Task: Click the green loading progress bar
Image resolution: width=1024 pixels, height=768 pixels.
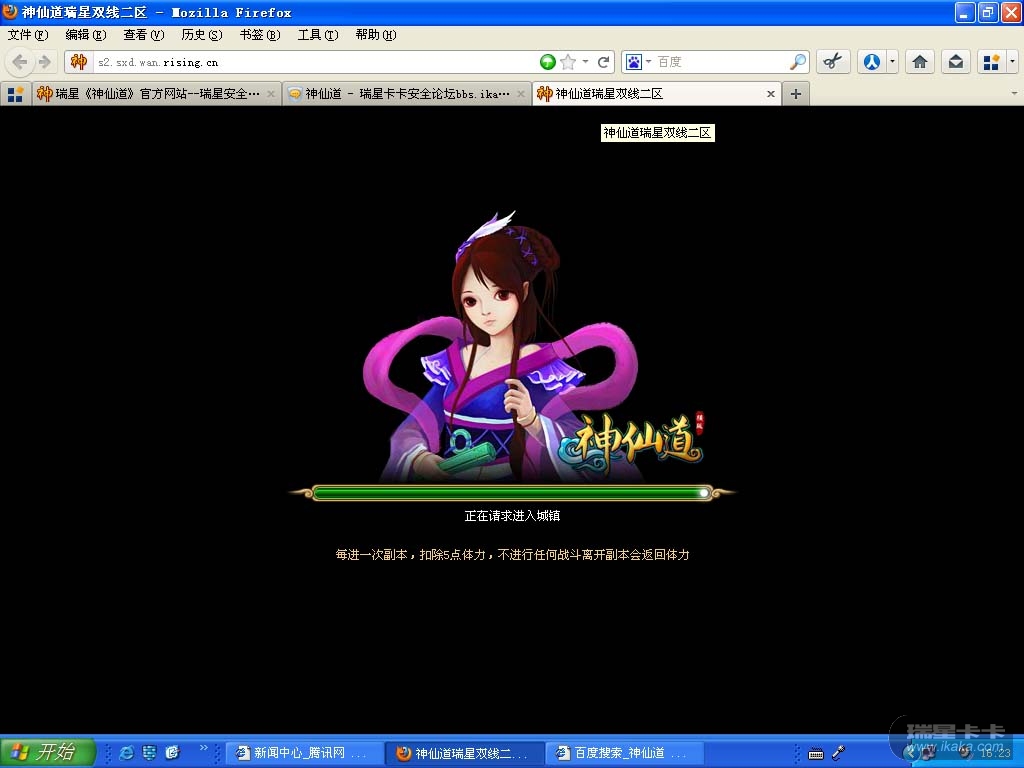Action: coord(513,493)
